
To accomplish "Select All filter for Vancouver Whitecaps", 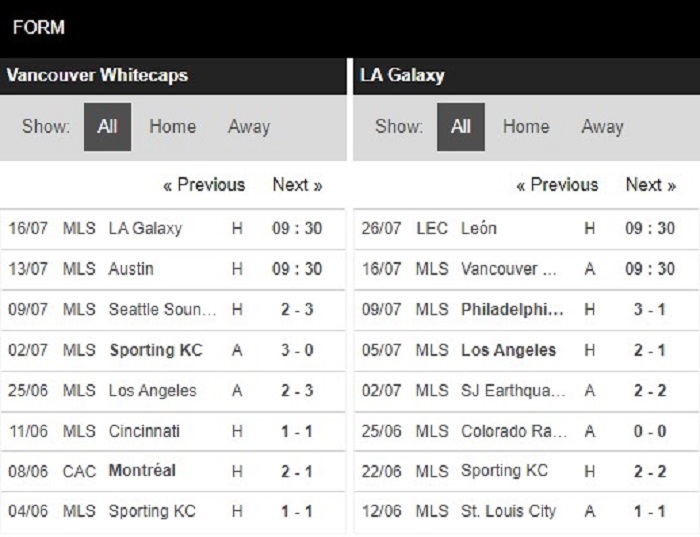I will click(107, 127).
